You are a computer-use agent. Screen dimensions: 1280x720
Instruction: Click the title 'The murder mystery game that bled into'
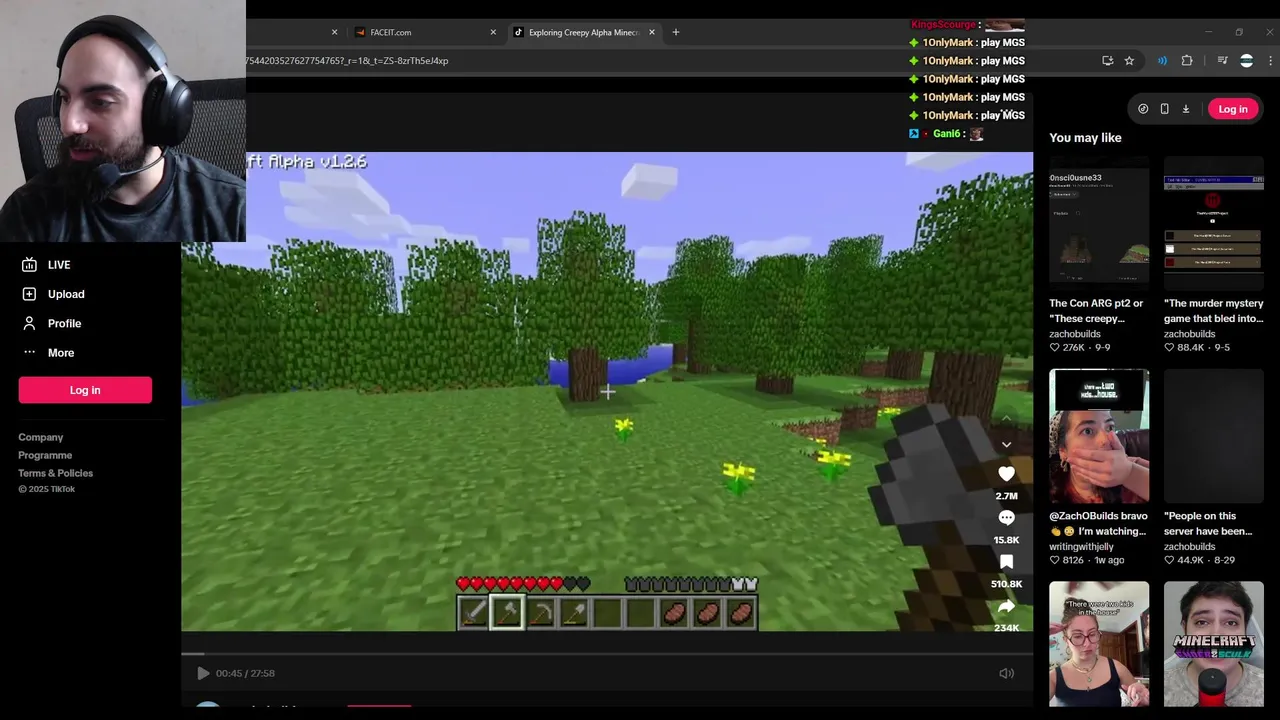(x=1213, y=311)
